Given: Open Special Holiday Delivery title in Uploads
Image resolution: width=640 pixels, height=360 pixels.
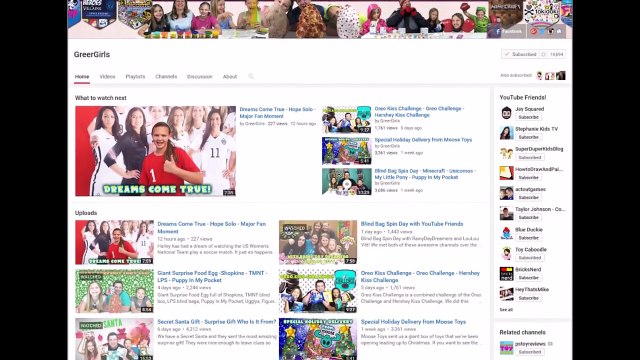Looking at the screenshot, I should [413, 322].
